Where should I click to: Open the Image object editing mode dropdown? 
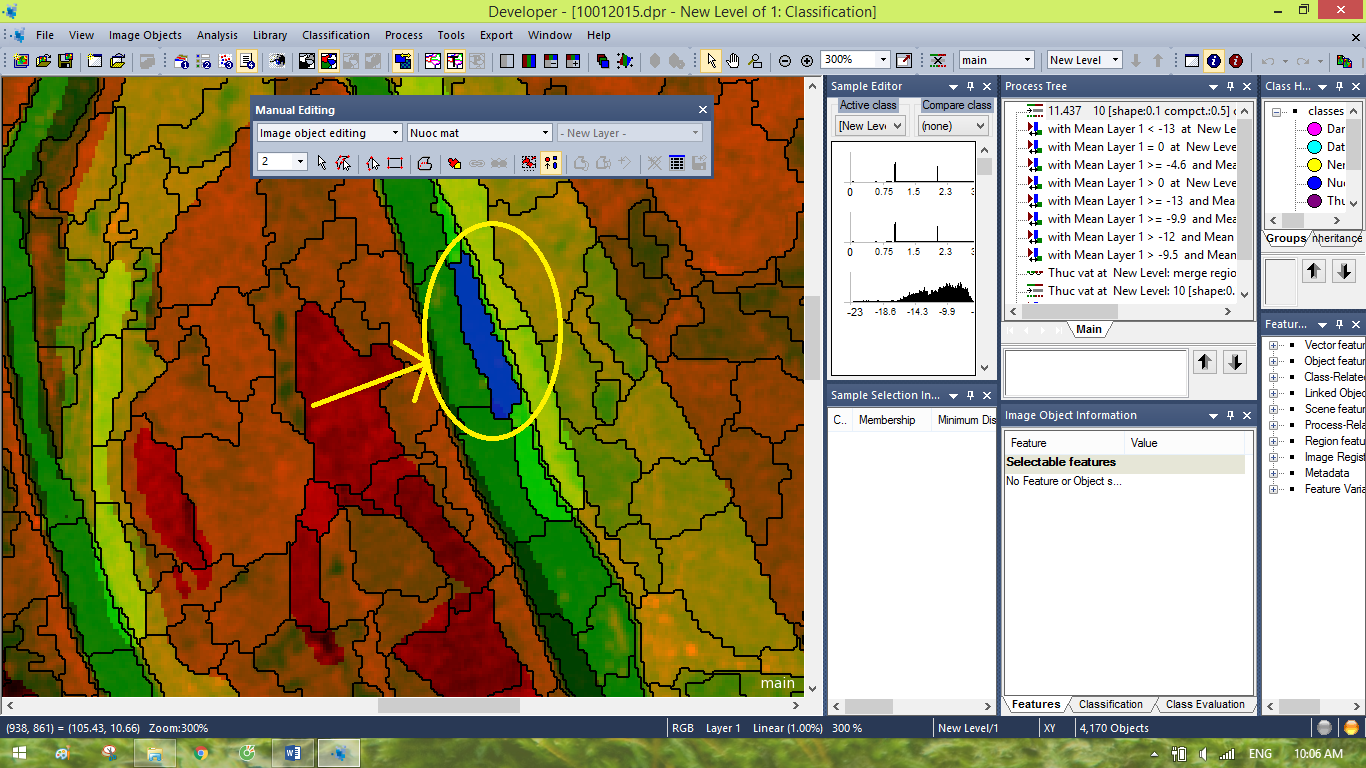329,133
